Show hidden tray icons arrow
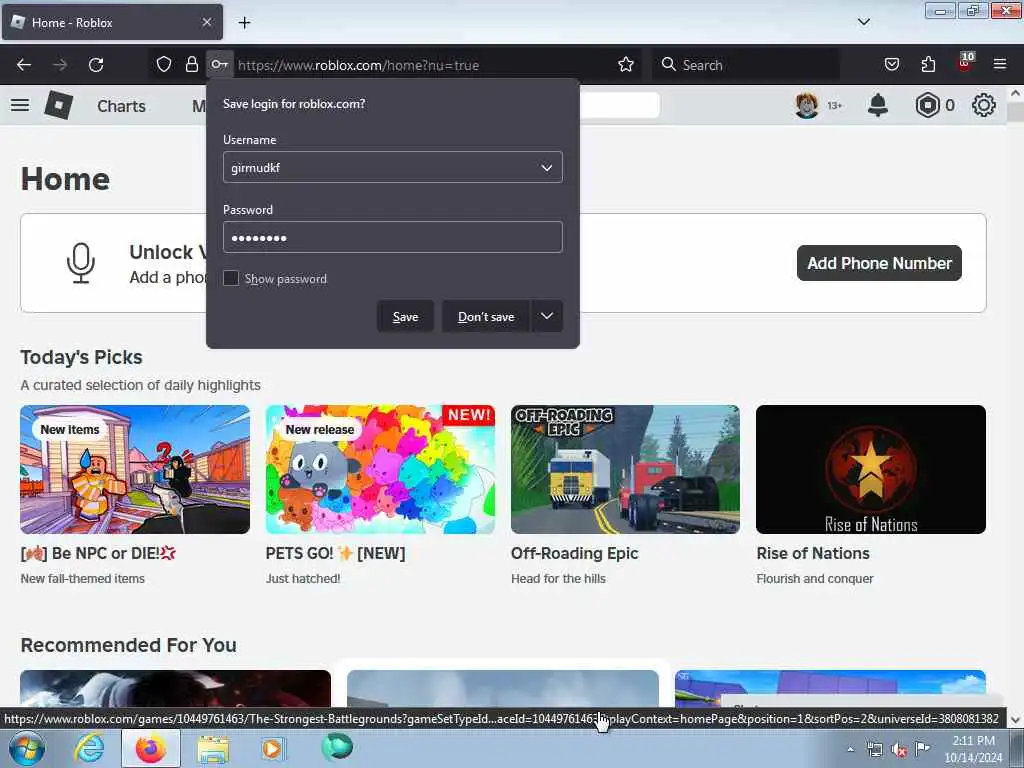 850,749
